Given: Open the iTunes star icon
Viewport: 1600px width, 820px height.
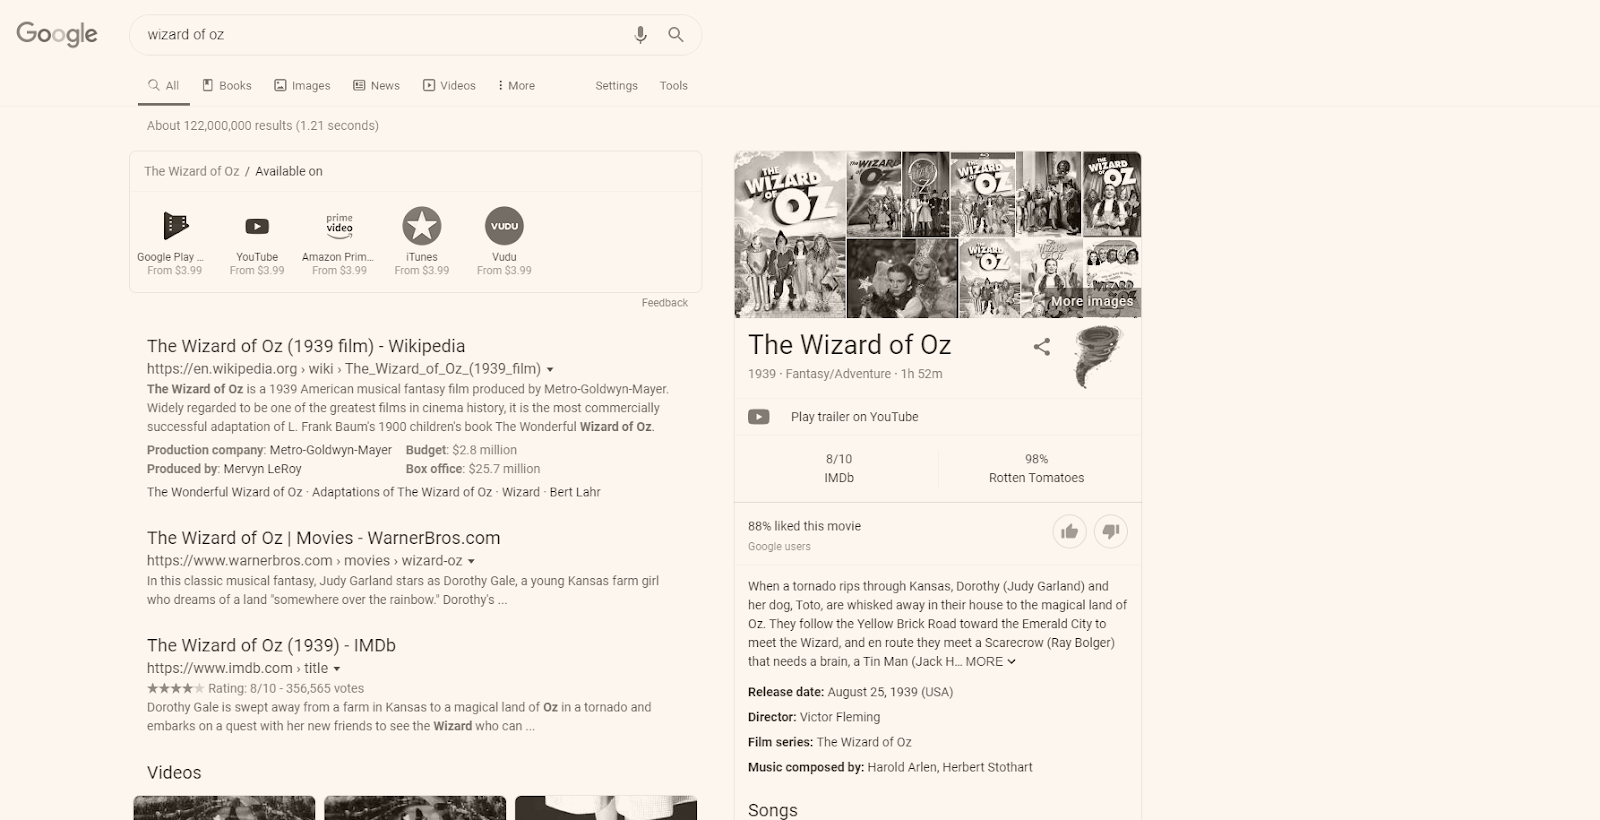Looking at the screenshot, I should (422, 226).
